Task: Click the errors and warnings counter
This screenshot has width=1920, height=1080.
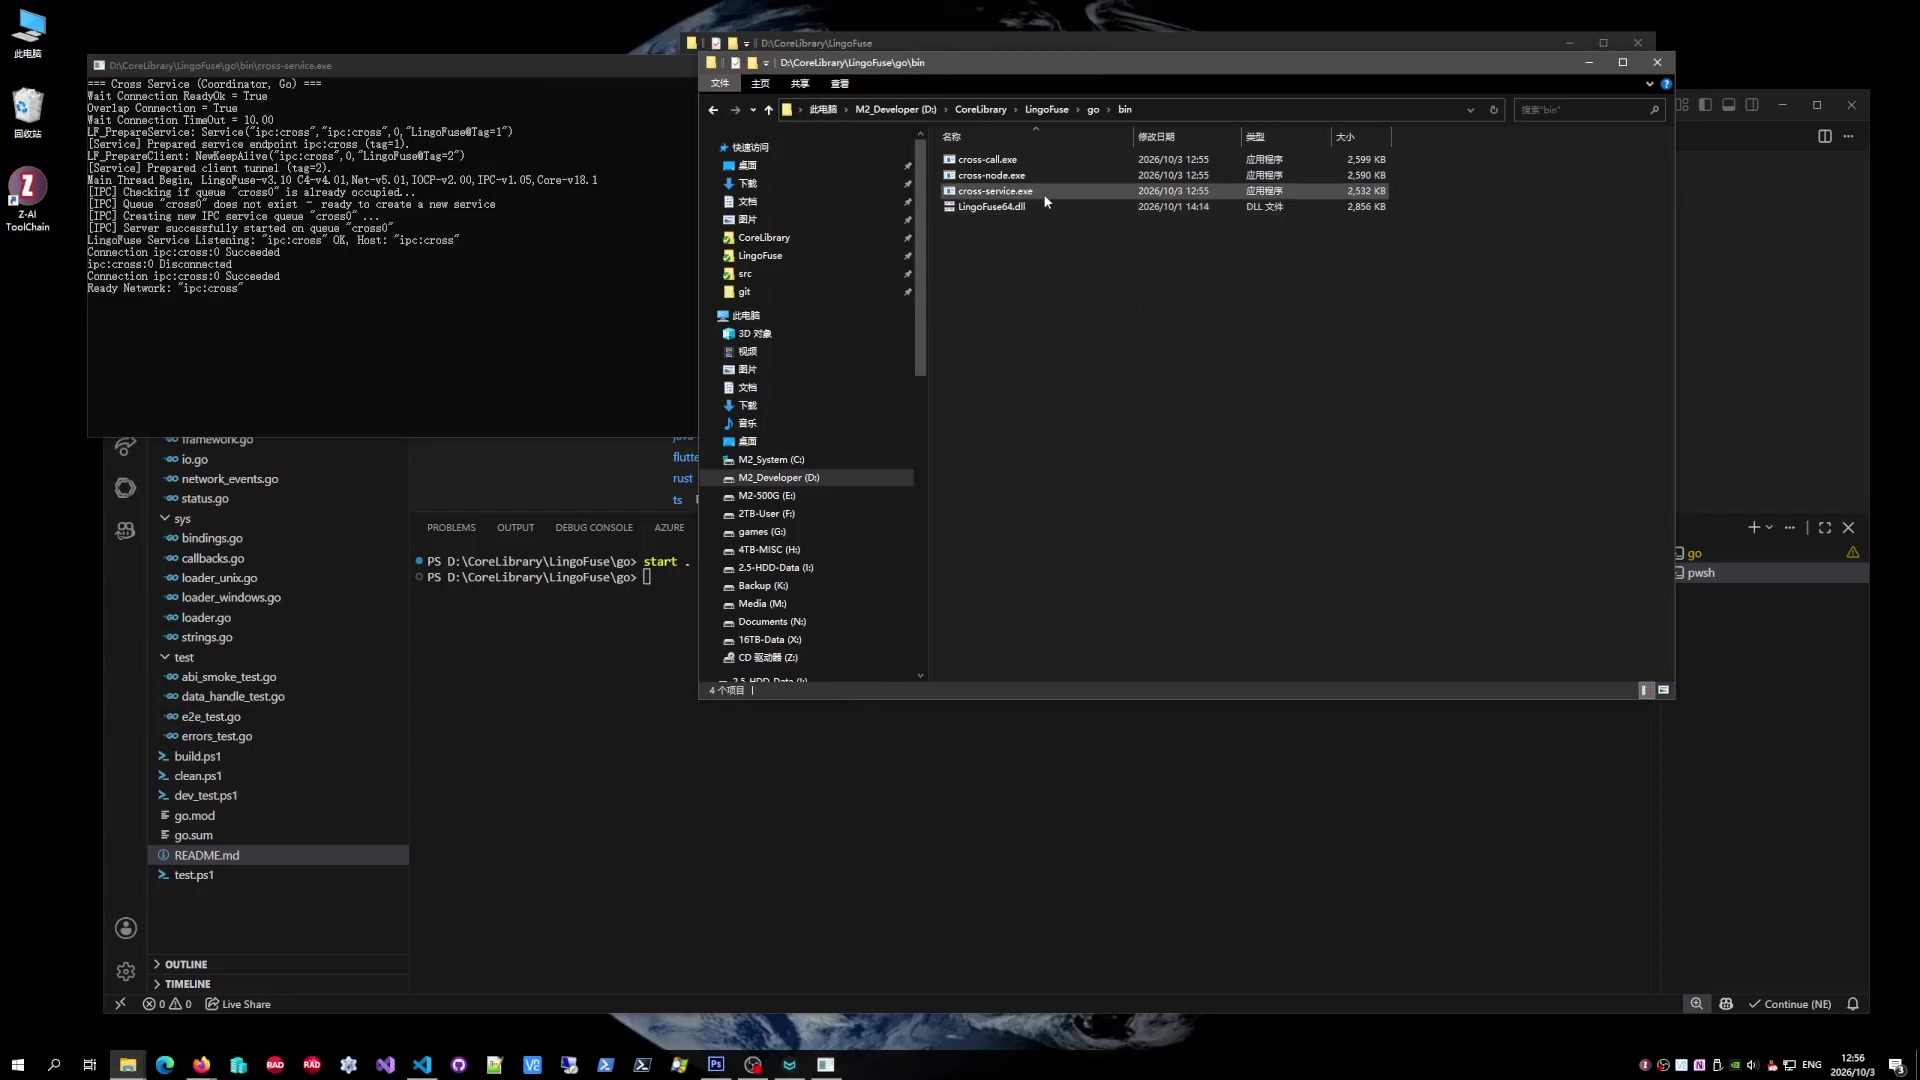Action: click(167, 1004)
